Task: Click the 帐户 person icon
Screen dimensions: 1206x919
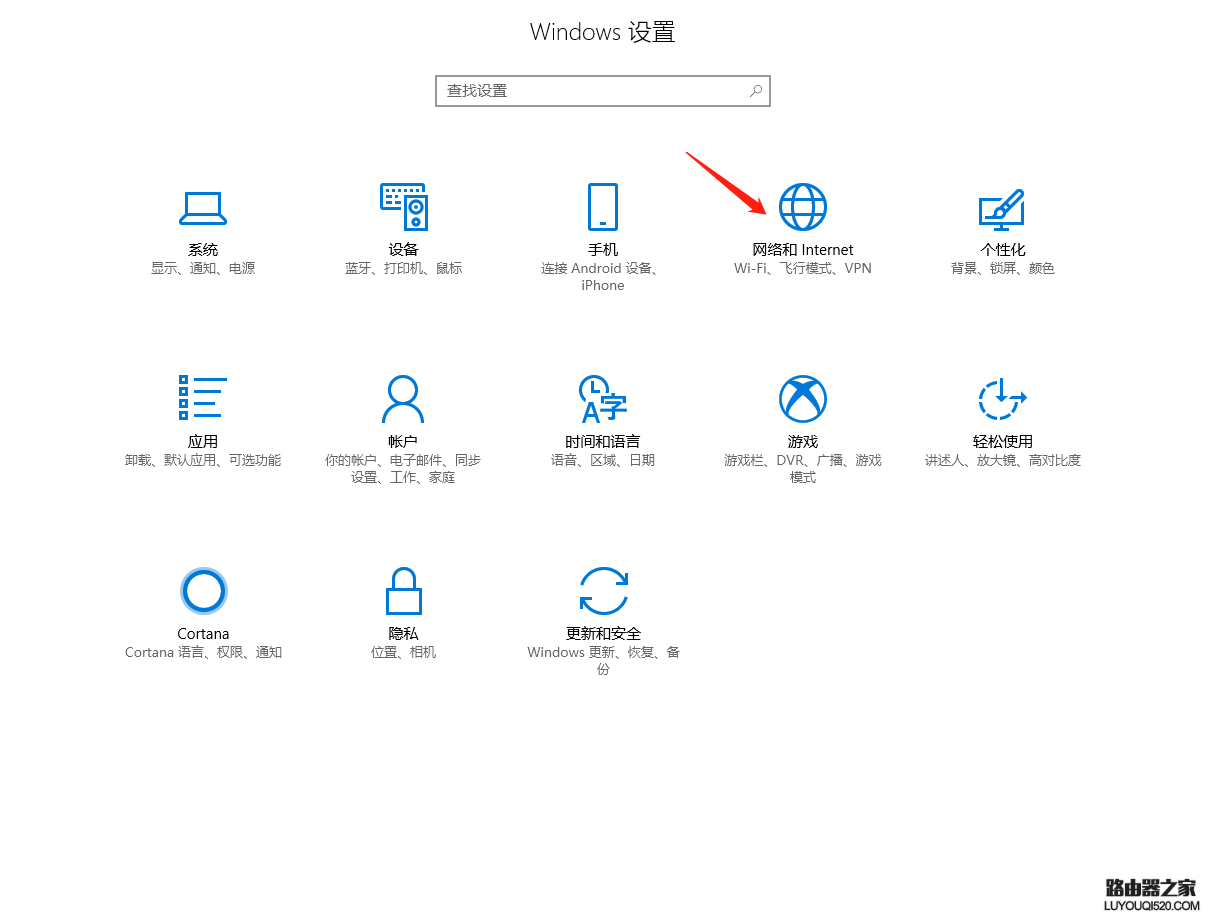Action: coord(403,399)
